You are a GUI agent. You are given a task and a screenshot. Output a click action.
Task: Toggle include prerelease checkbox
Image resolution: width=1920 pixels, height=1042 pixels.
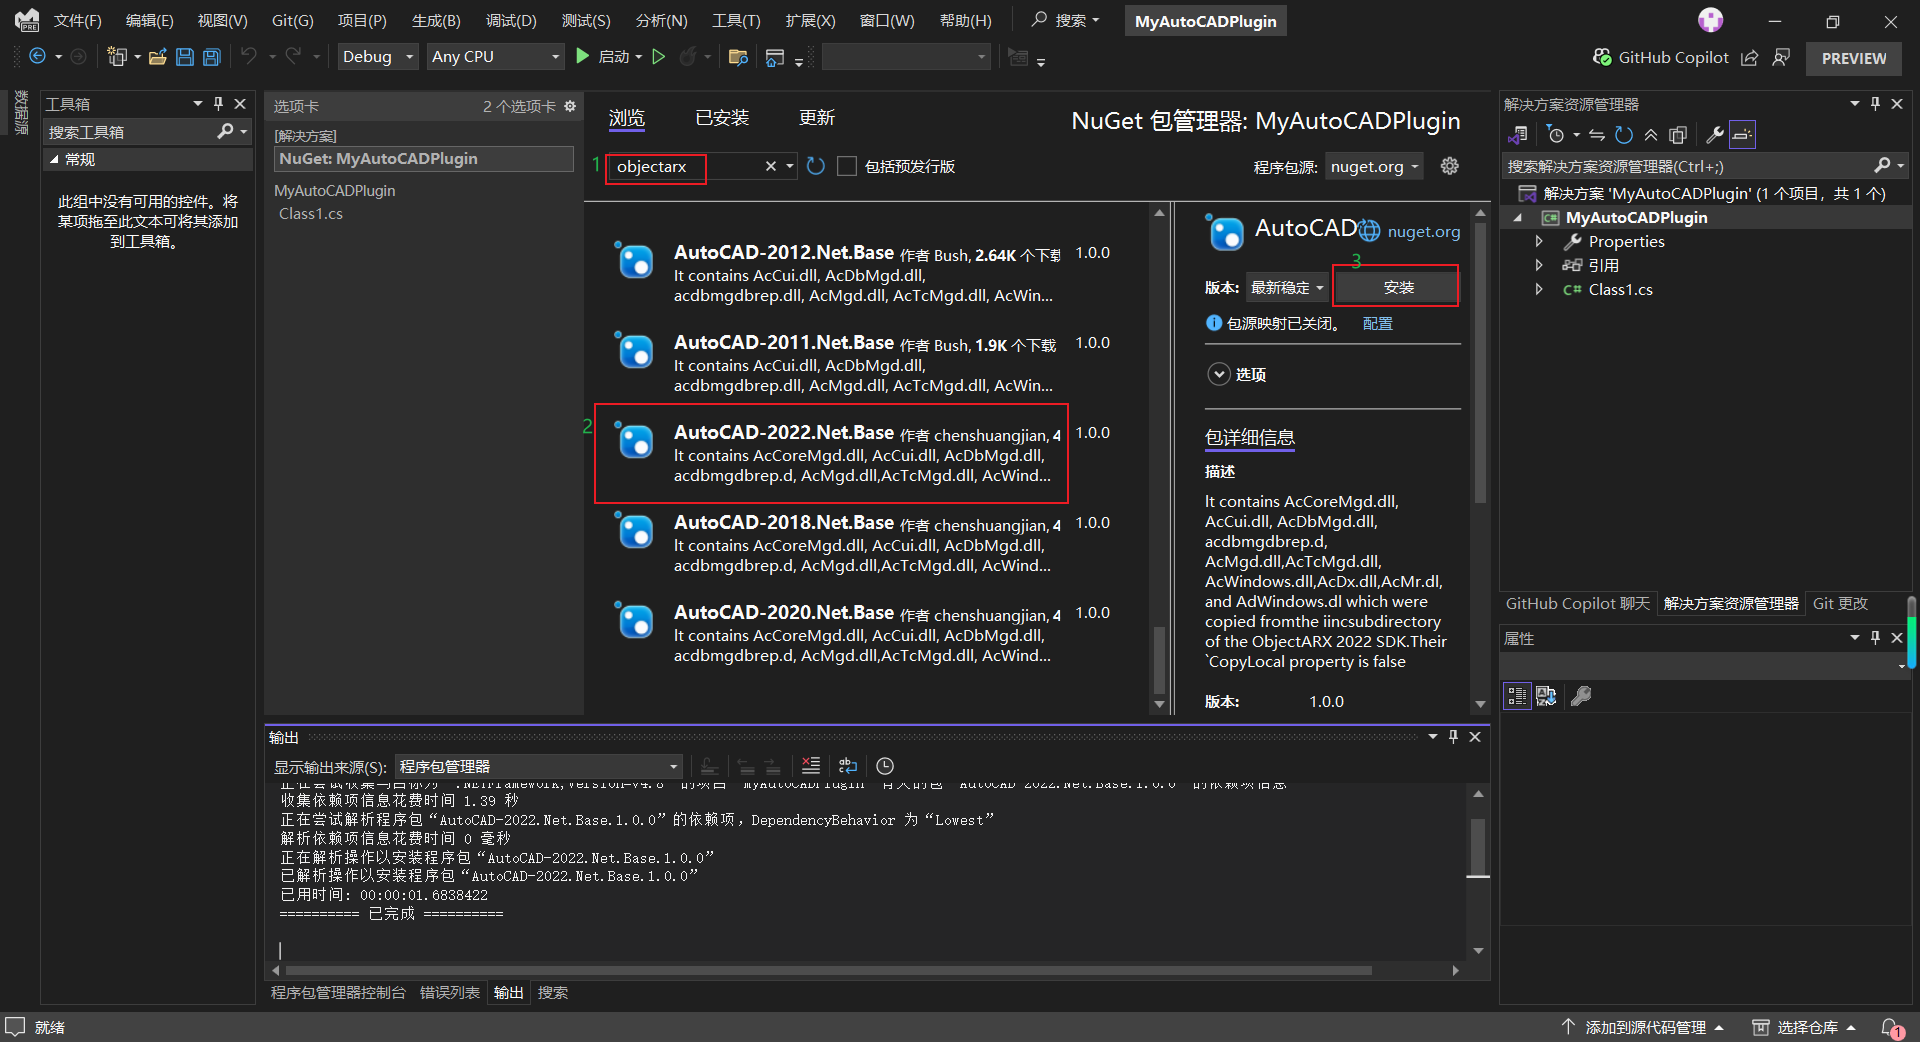tap(847, 166)
